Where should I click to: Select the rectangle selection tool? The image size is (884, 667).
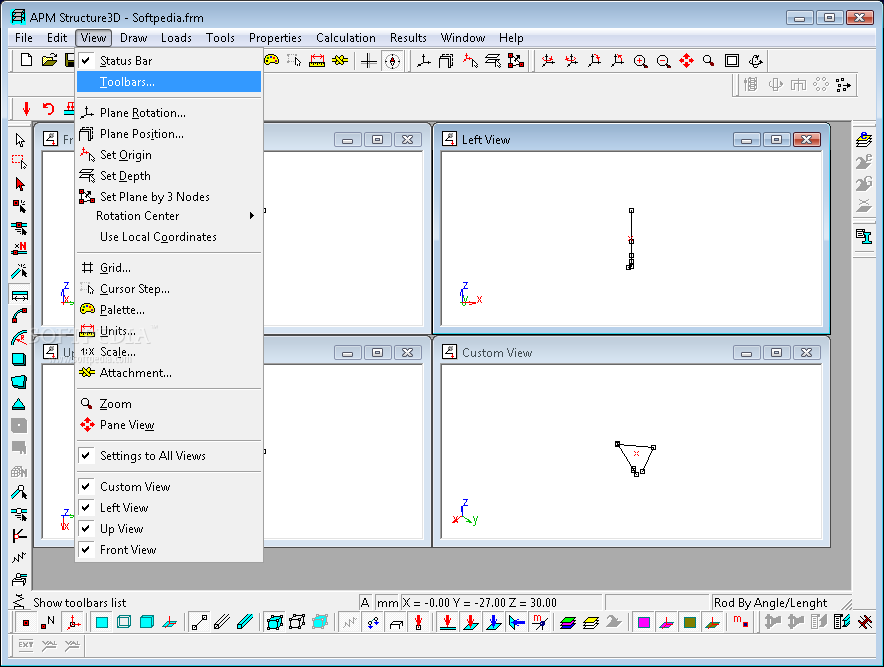(x=20, y=162)
